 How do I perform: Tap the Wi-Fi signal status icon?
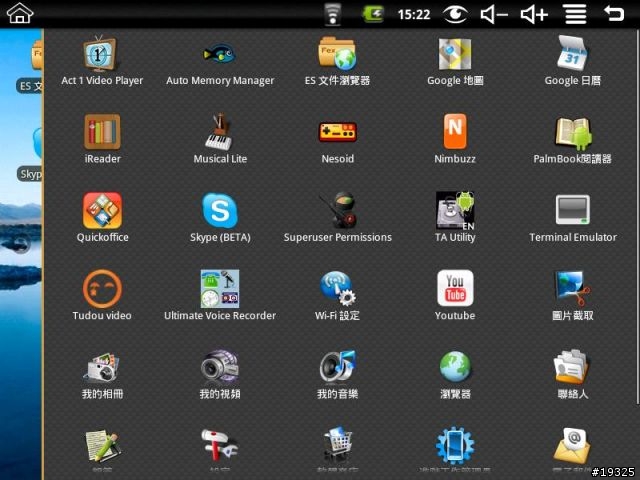(333, 14)
